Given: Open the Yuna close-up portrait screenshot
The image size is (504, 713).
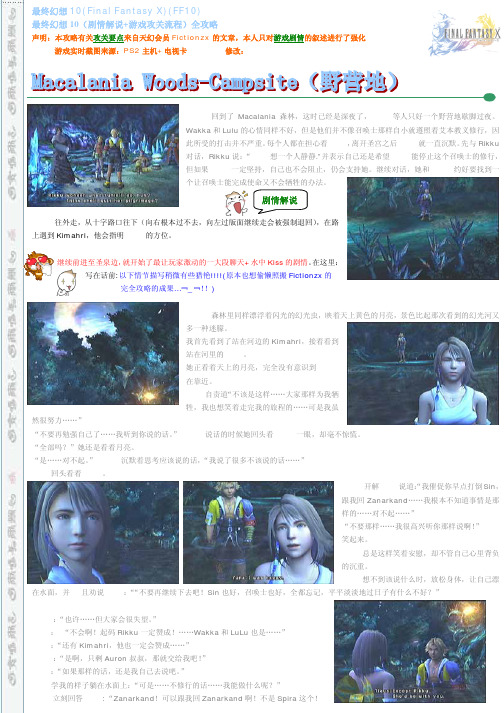Looking at the screenshot, I should pos(103,532).
